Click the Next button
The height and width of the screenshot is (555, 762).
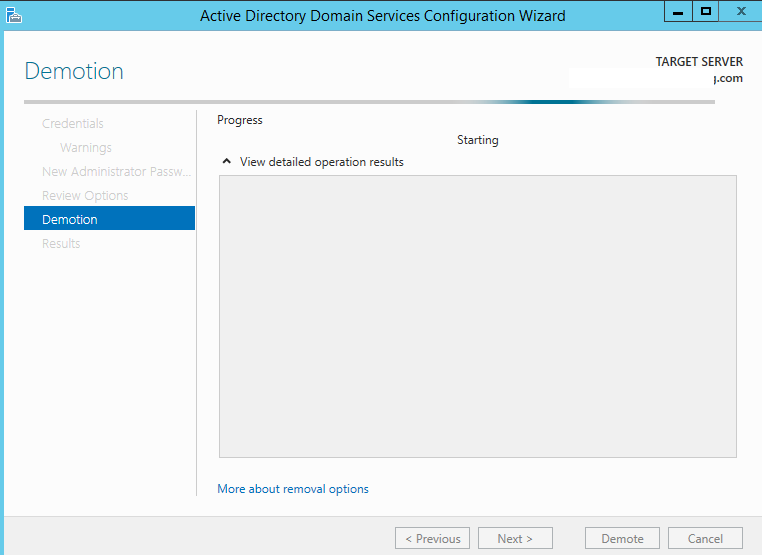[x=515, y=538]
